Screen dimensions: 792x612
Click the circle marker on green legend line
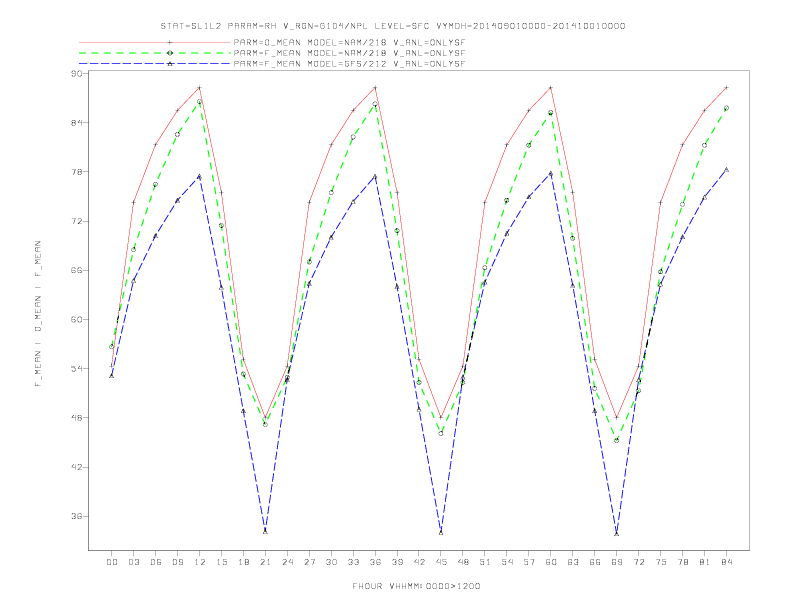[x=170, y=53]
